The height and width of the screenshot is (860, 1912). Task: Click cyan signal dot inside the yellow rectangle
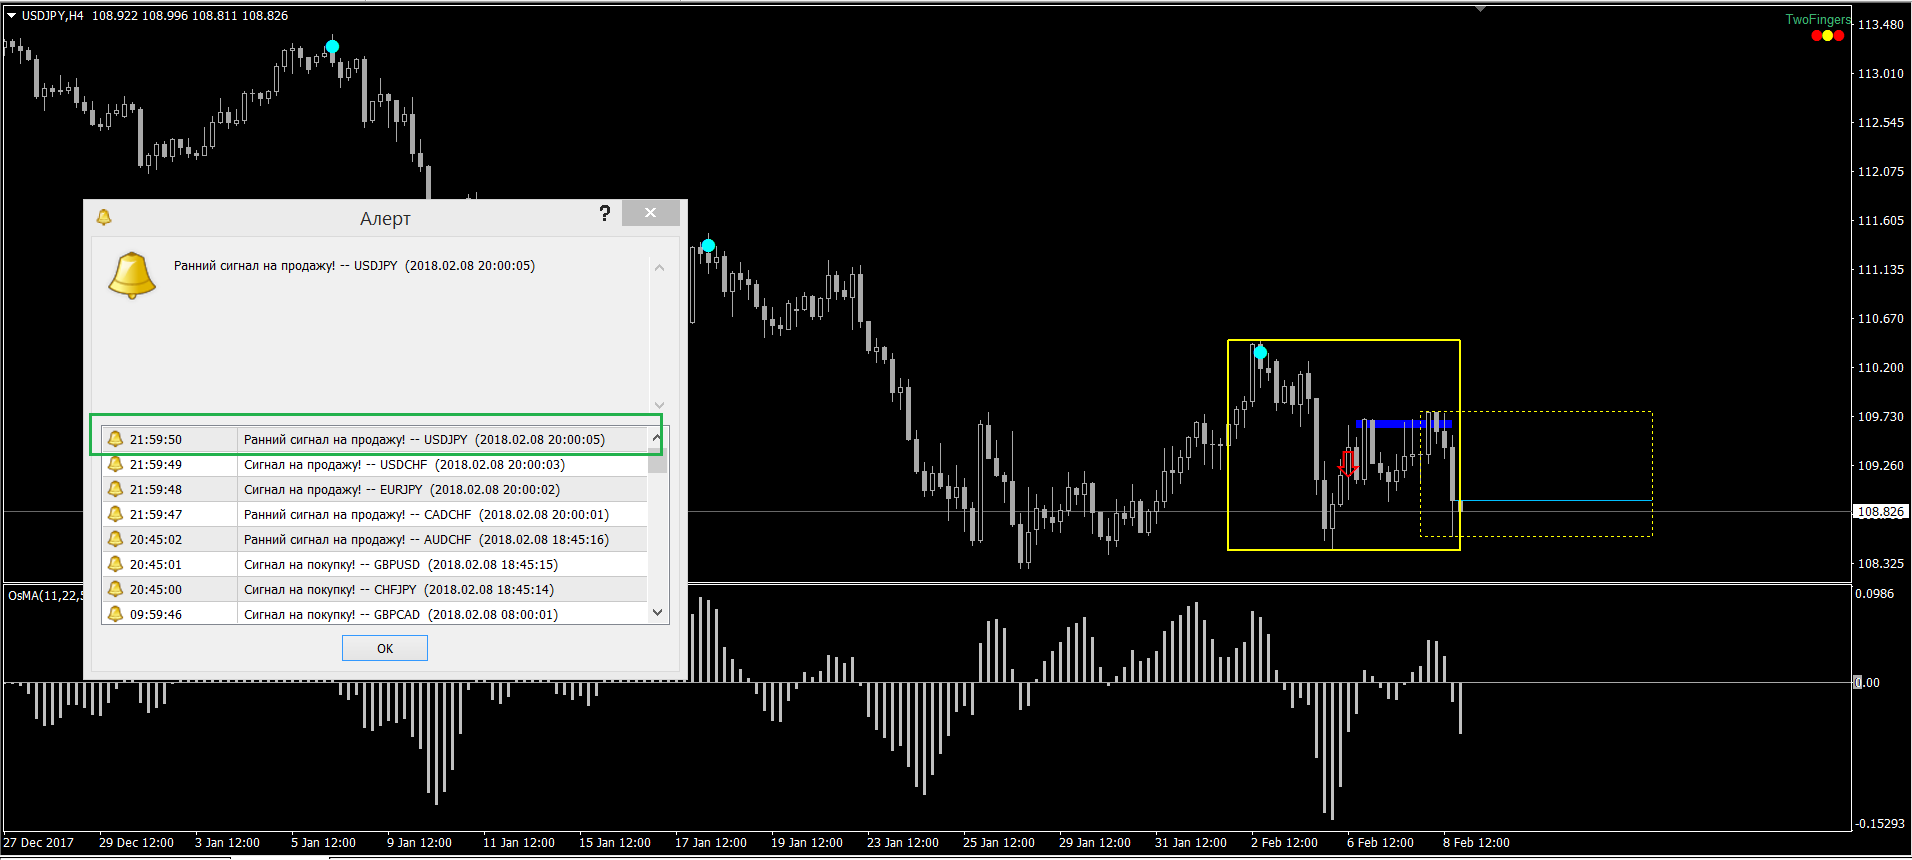click(x=1260, y=353)
